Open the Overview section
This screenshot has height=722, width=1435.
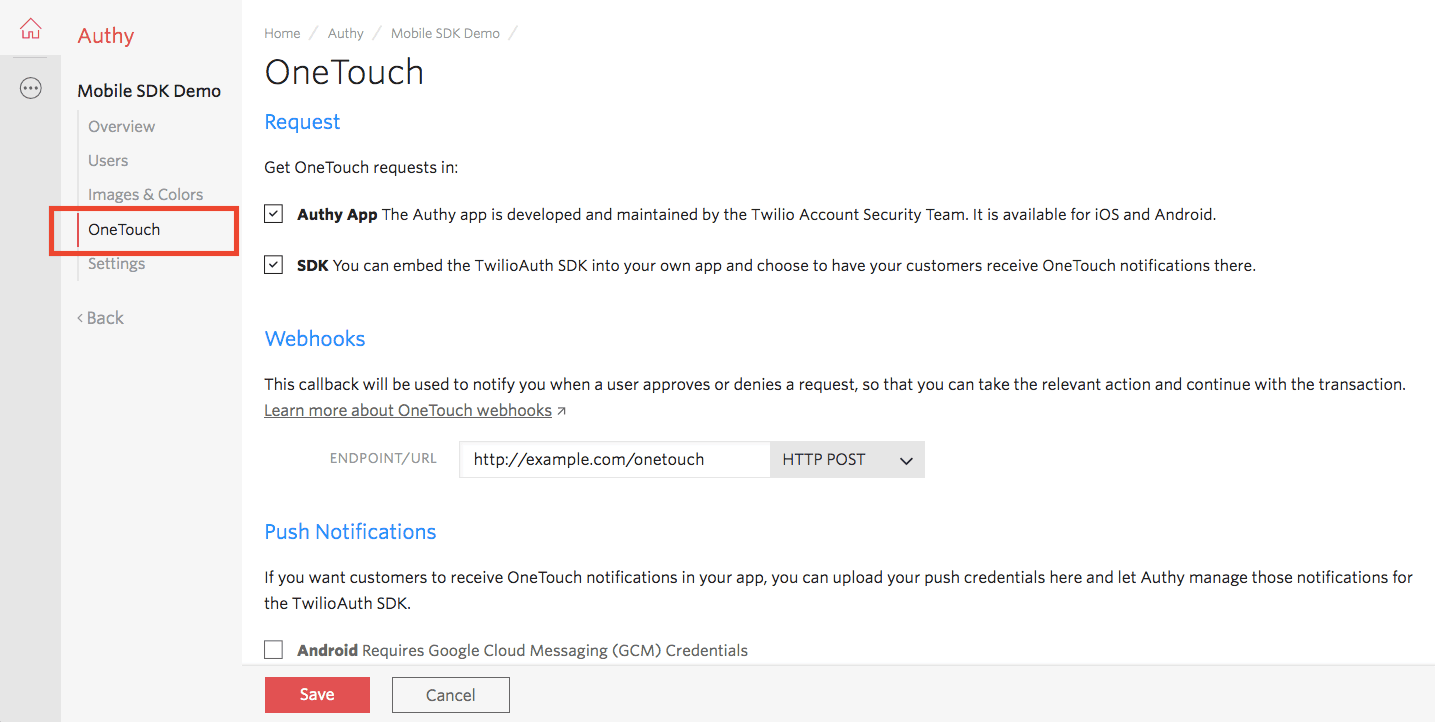(121, 127)
